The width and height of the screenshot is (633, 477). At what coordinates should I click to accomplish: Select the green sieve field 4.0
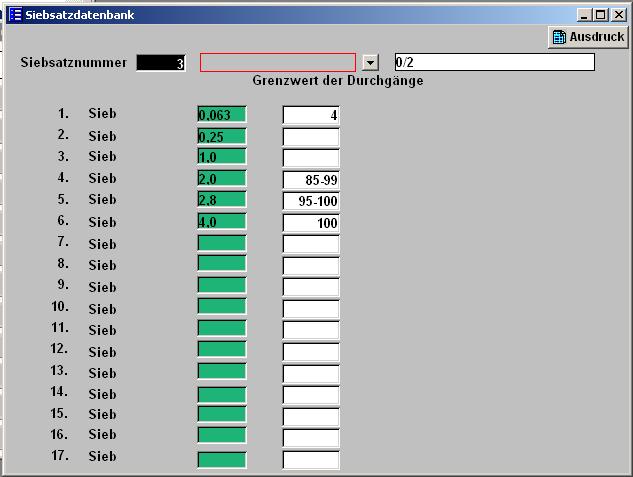pos(222,222)
